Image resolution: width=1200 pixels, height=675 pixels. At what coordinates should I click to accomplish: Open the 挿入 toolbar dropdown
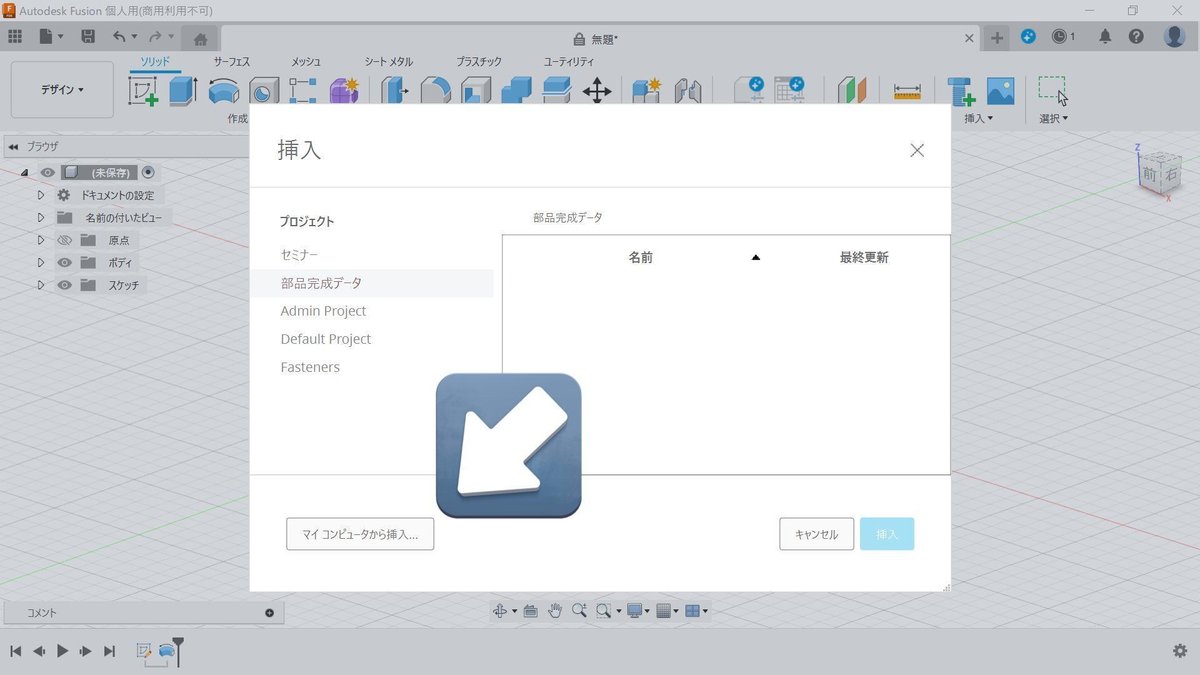[978, 118]
